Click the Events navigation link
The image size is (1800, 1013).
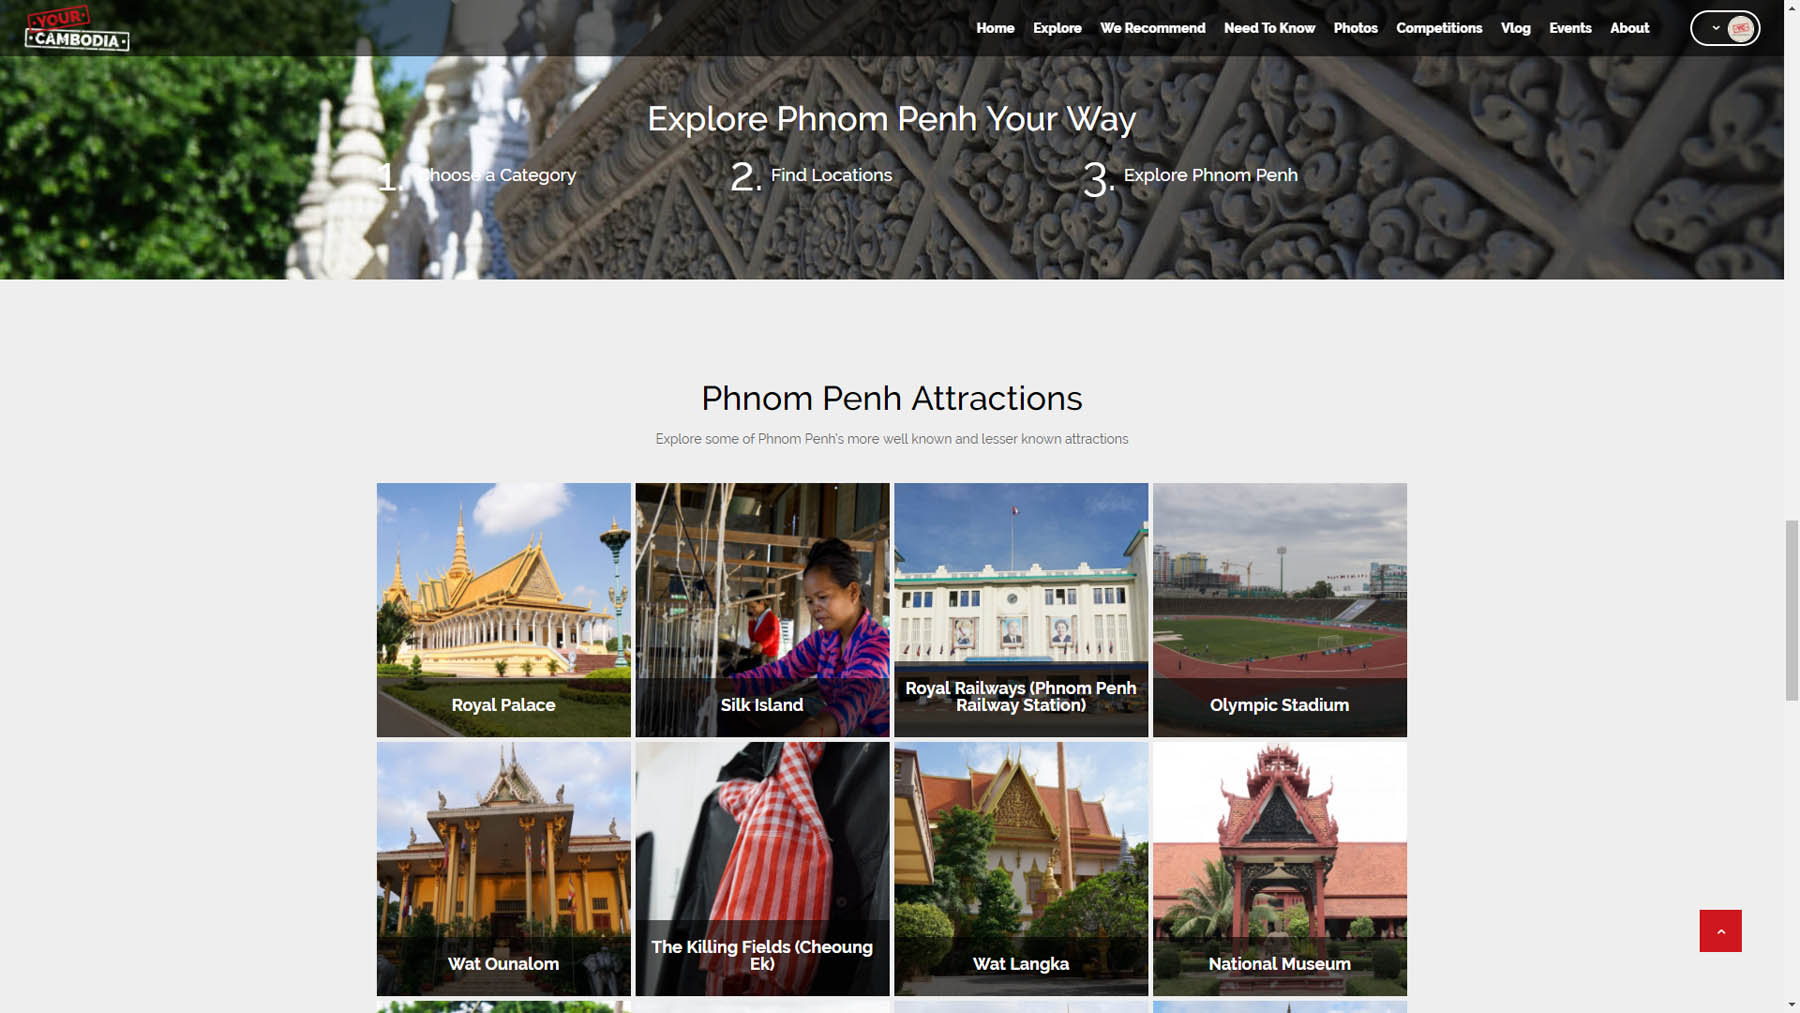click(x=1570, y=28)
